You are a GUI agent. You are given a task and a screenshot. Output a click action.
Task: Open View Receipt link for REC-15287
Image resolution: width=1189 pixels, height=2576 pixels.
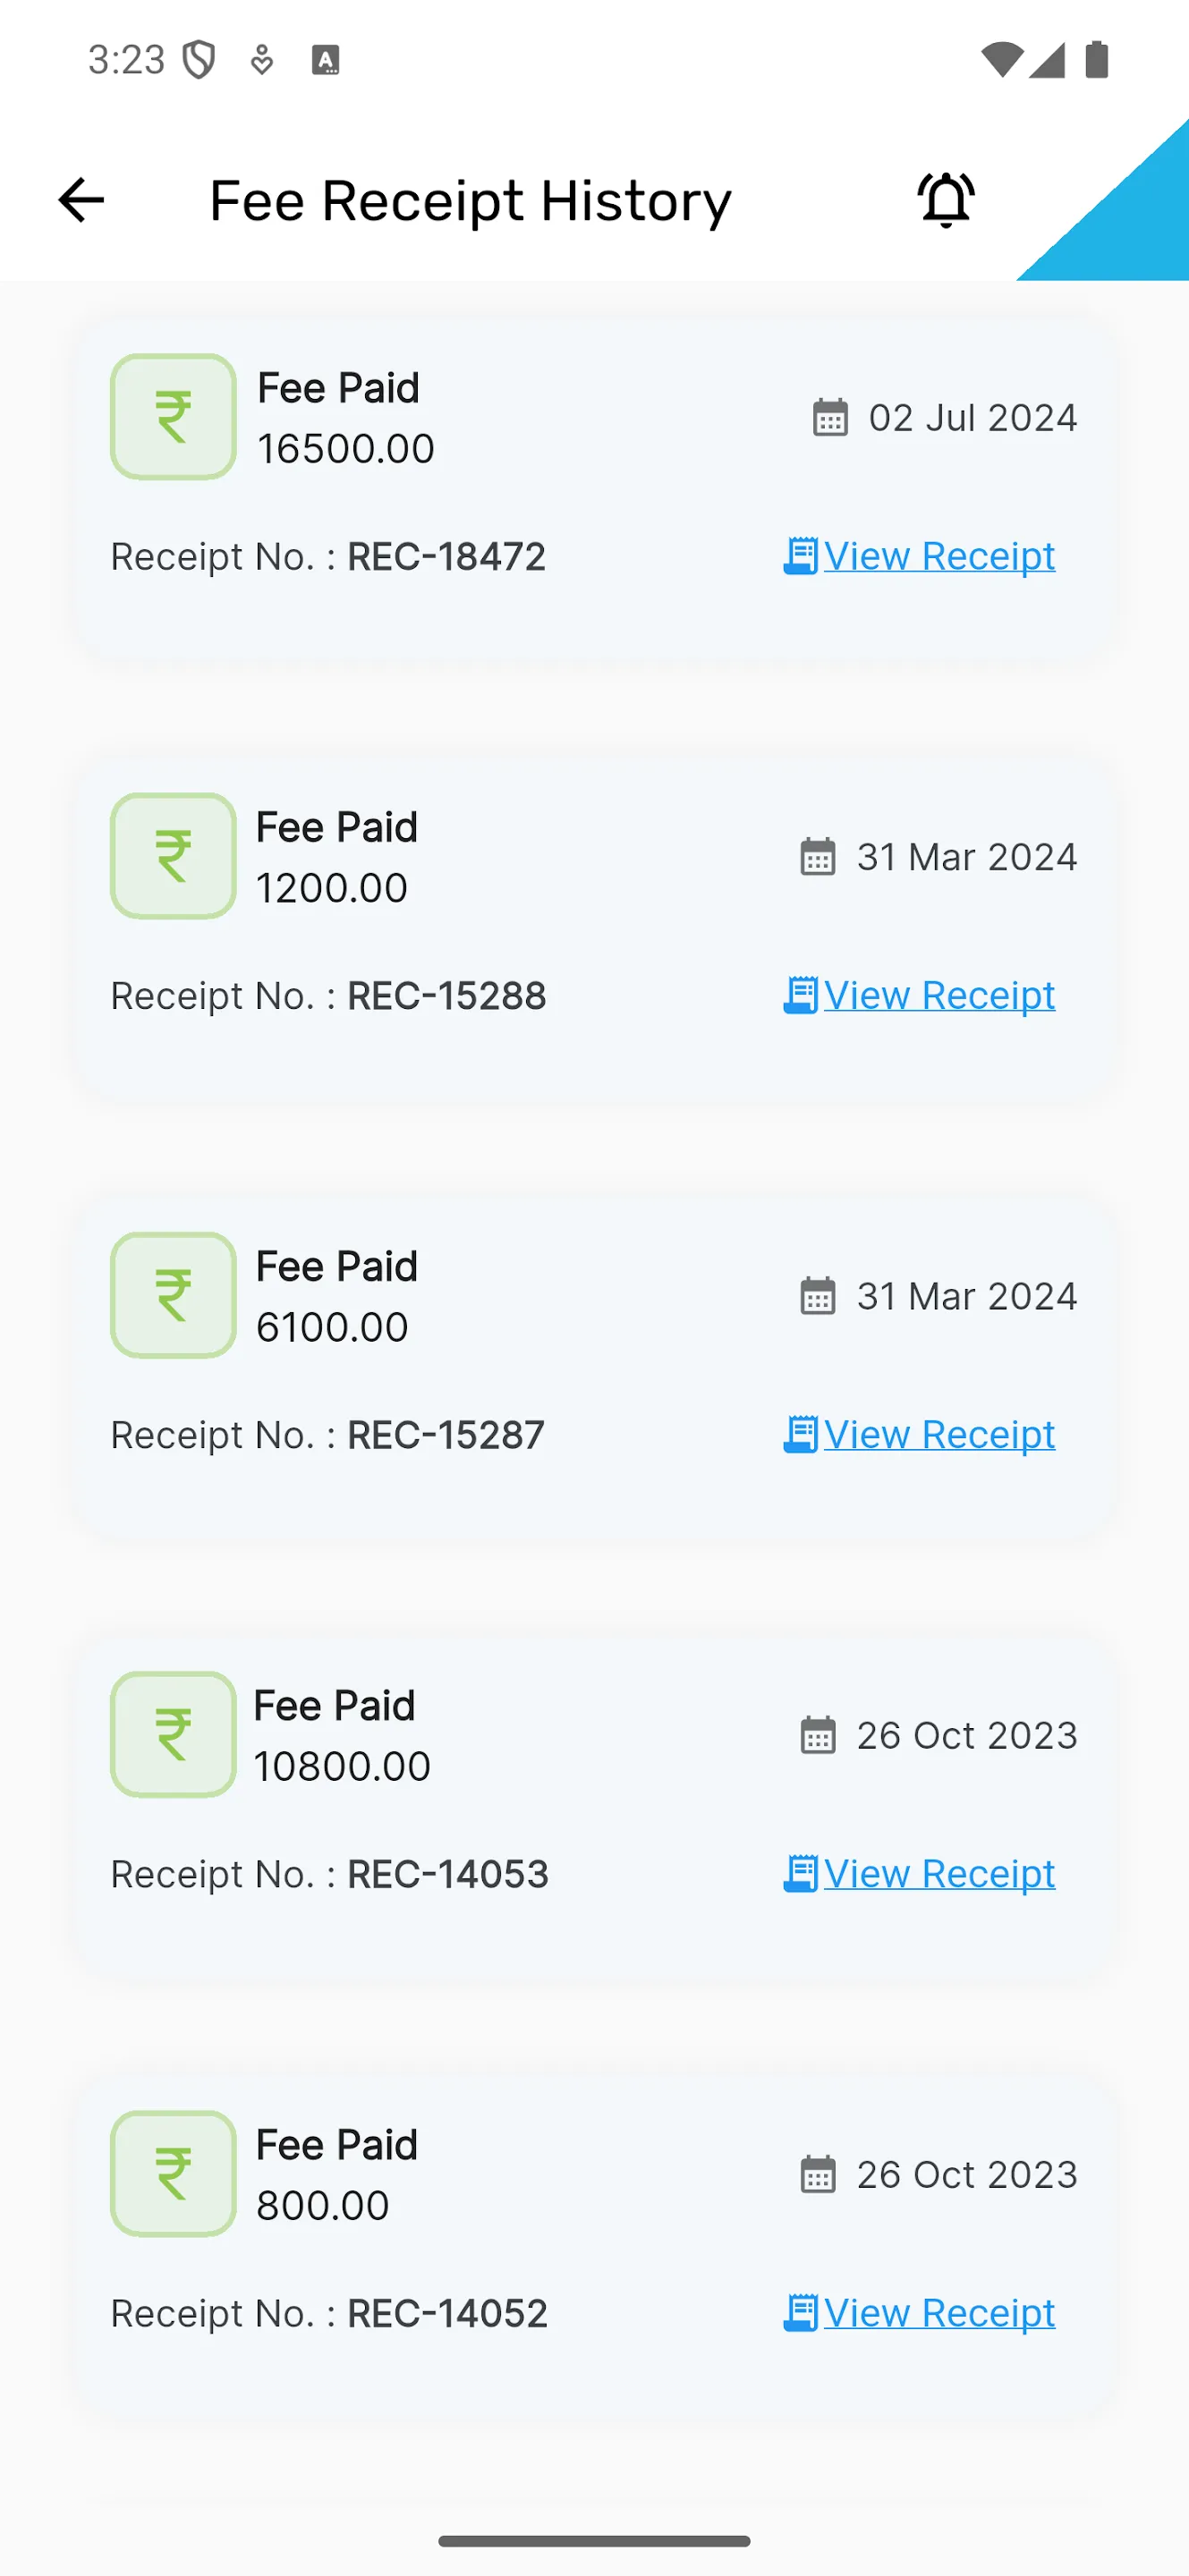919,1434
